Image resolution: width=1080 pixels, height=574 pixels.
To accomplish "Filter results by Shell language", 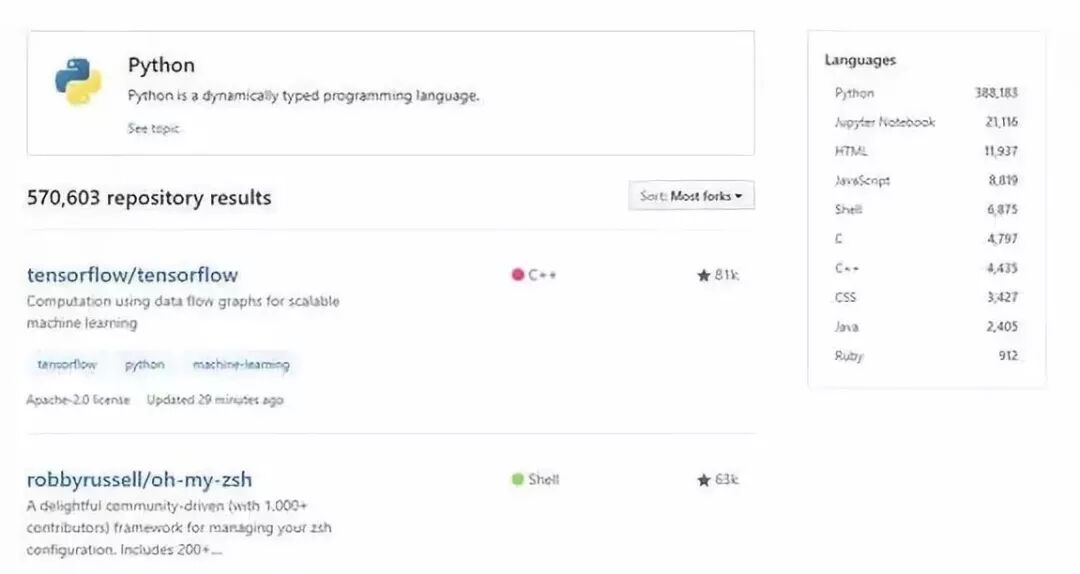I will (848, 210).
